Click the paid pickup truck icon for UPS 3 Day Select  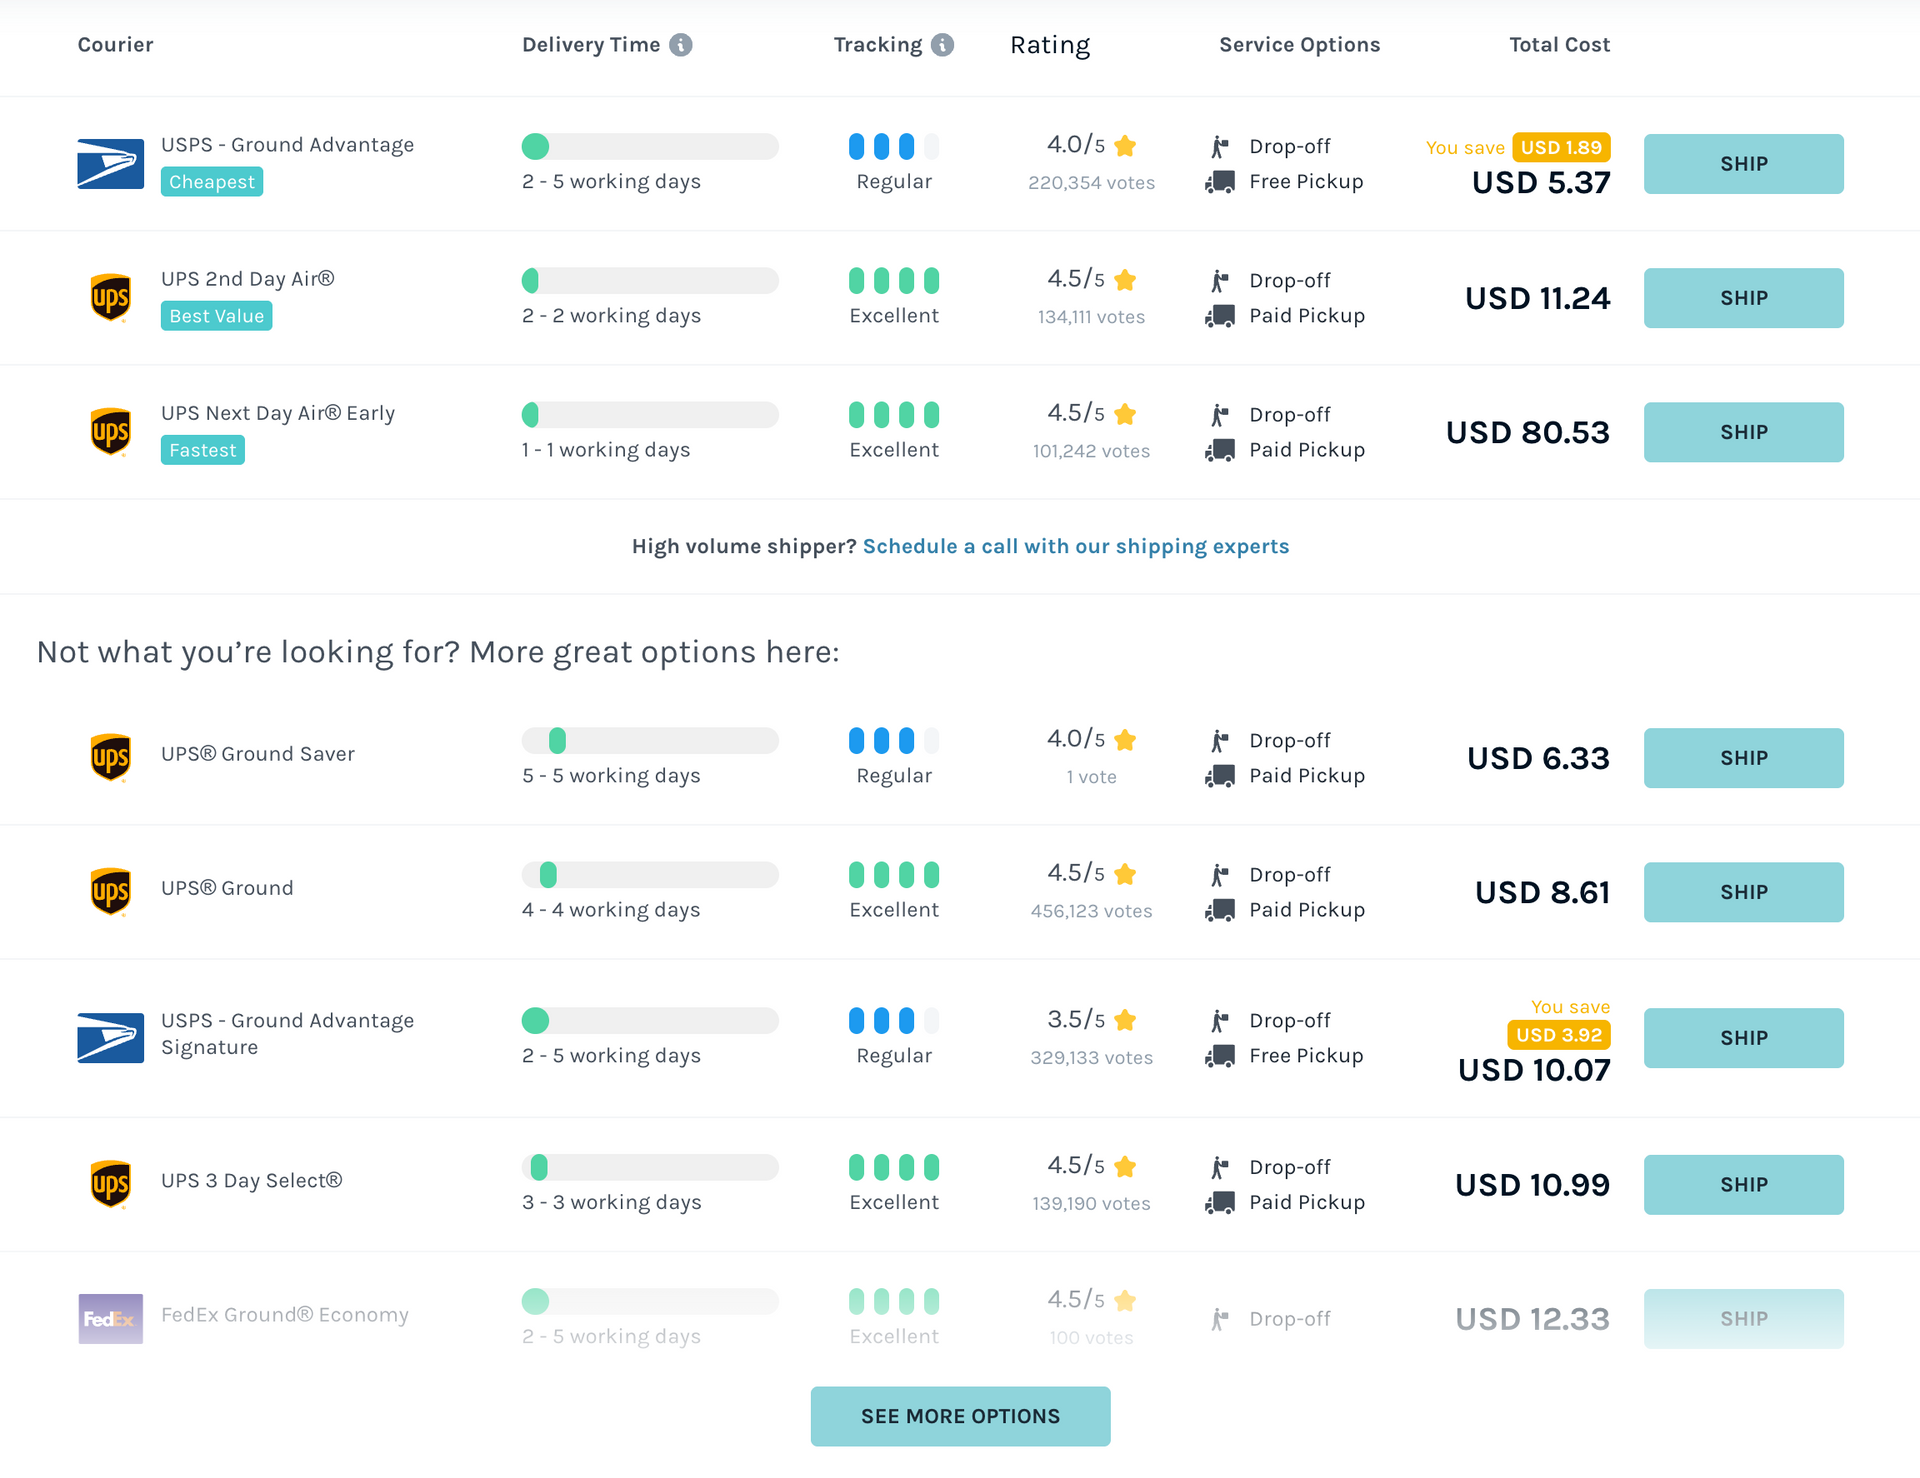(x=1219, y=1202)
